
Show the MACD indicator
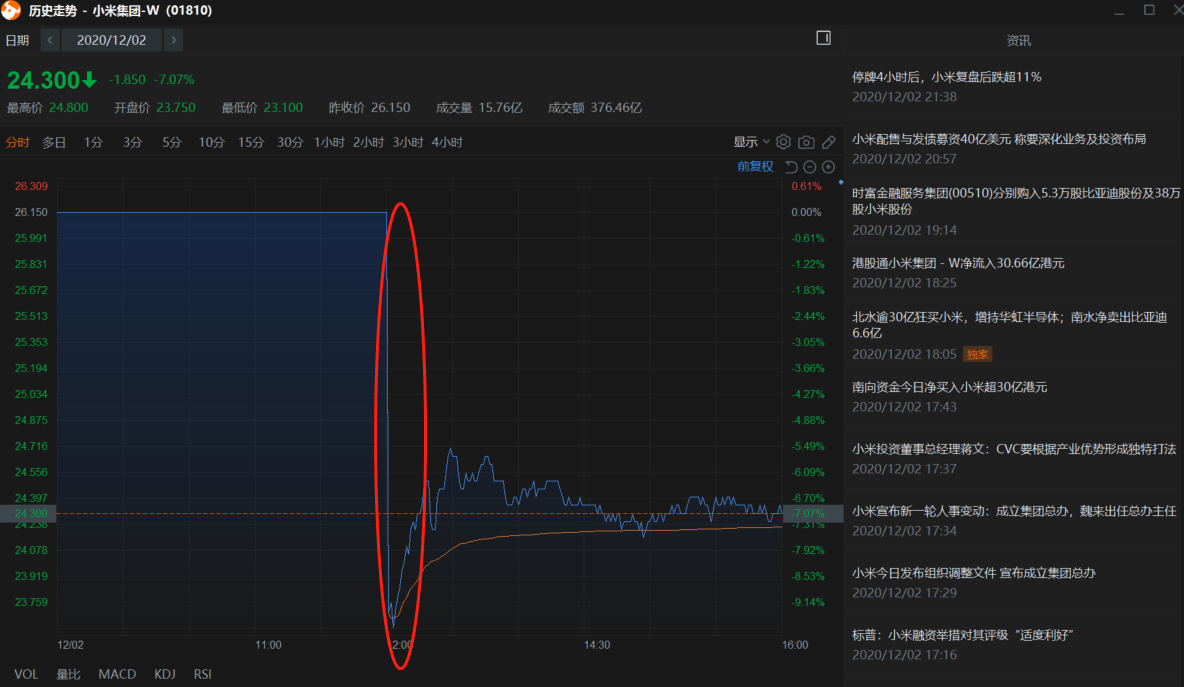[x=117, y=674]
